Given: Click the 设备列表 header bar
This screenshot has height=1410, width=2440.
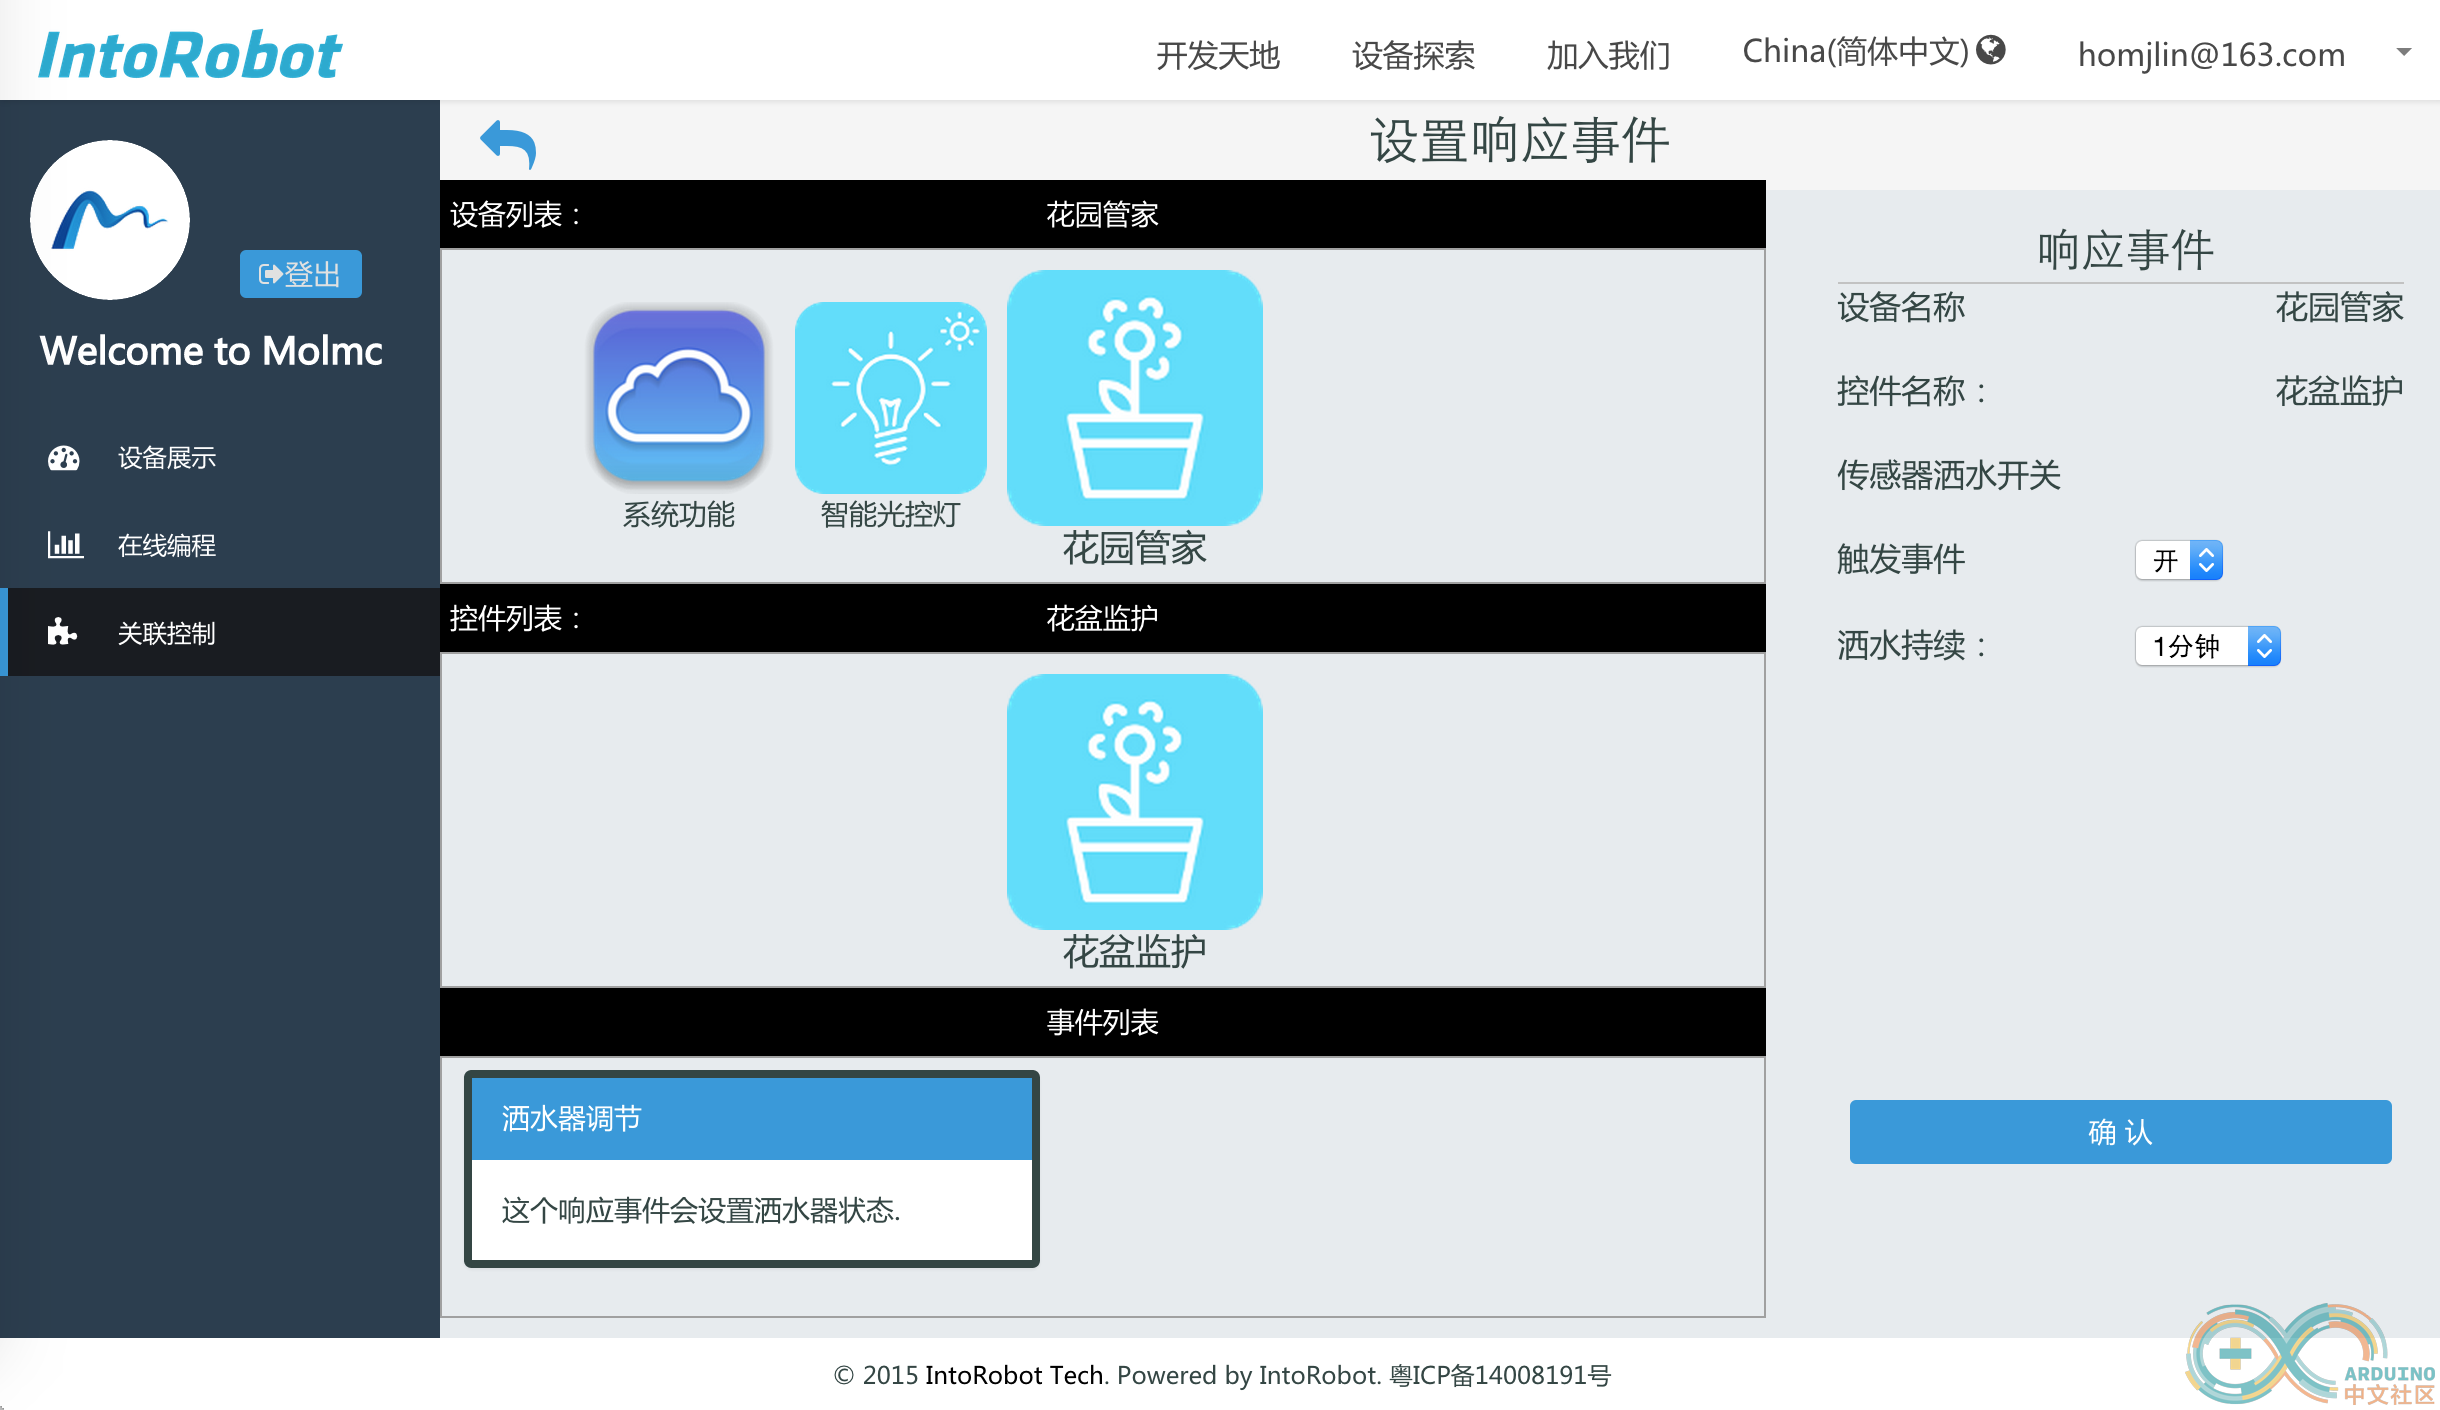Looking at the screenshot, I should tap(1102, 214).
